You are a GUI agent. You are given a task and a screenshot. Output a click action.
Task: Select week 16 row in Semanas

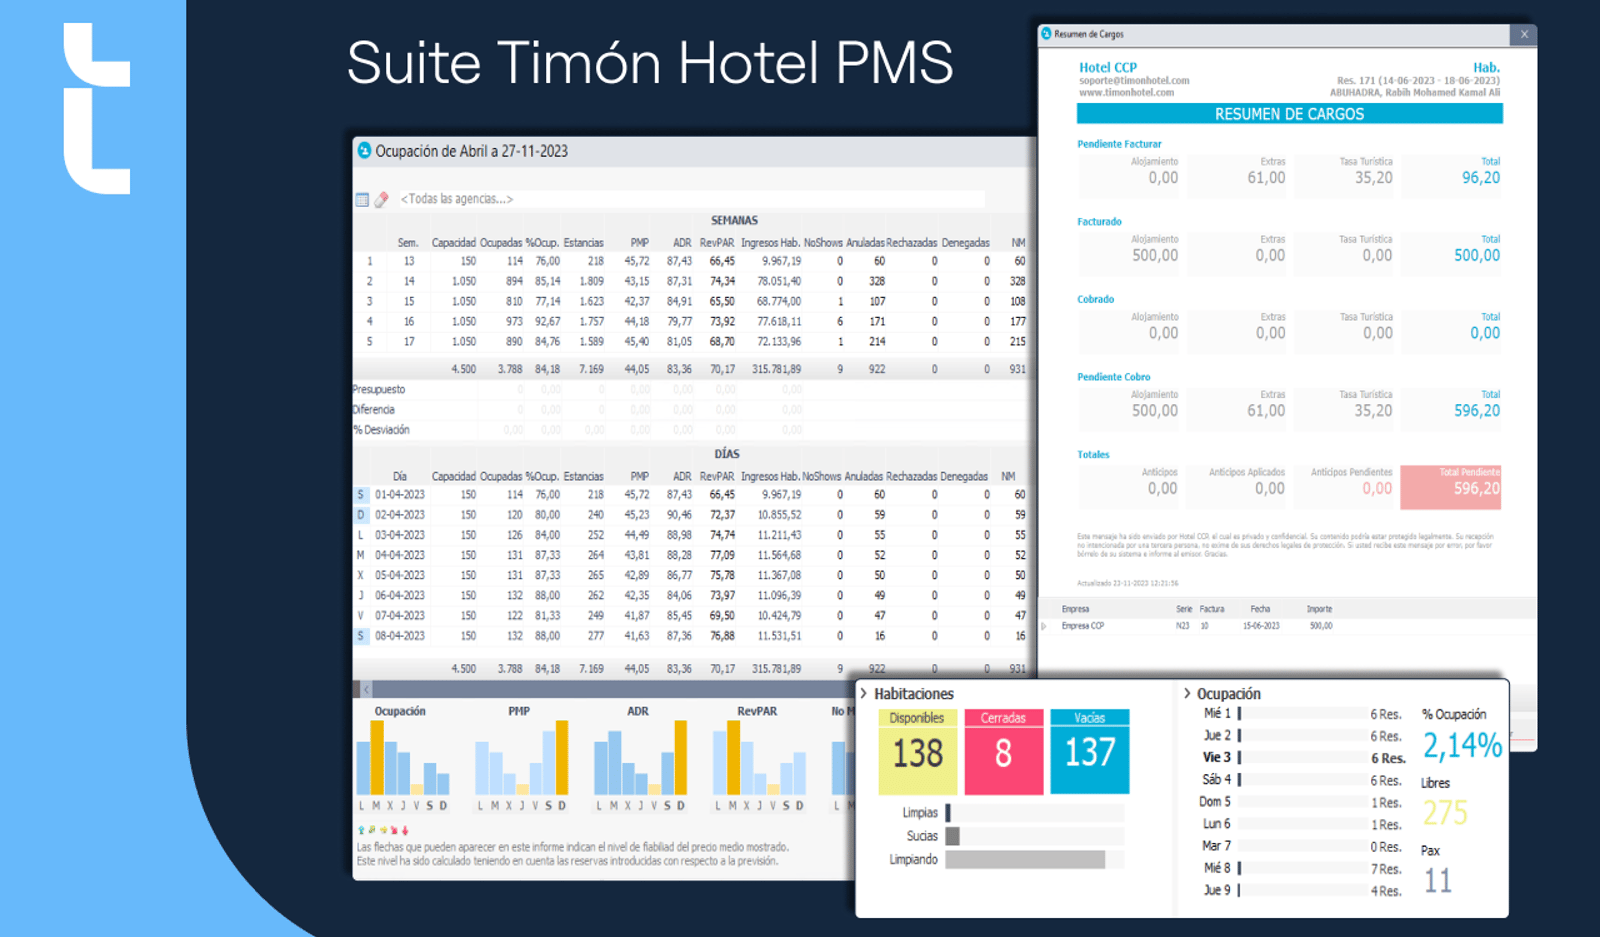pyautogui.click(x=692, y=322)
